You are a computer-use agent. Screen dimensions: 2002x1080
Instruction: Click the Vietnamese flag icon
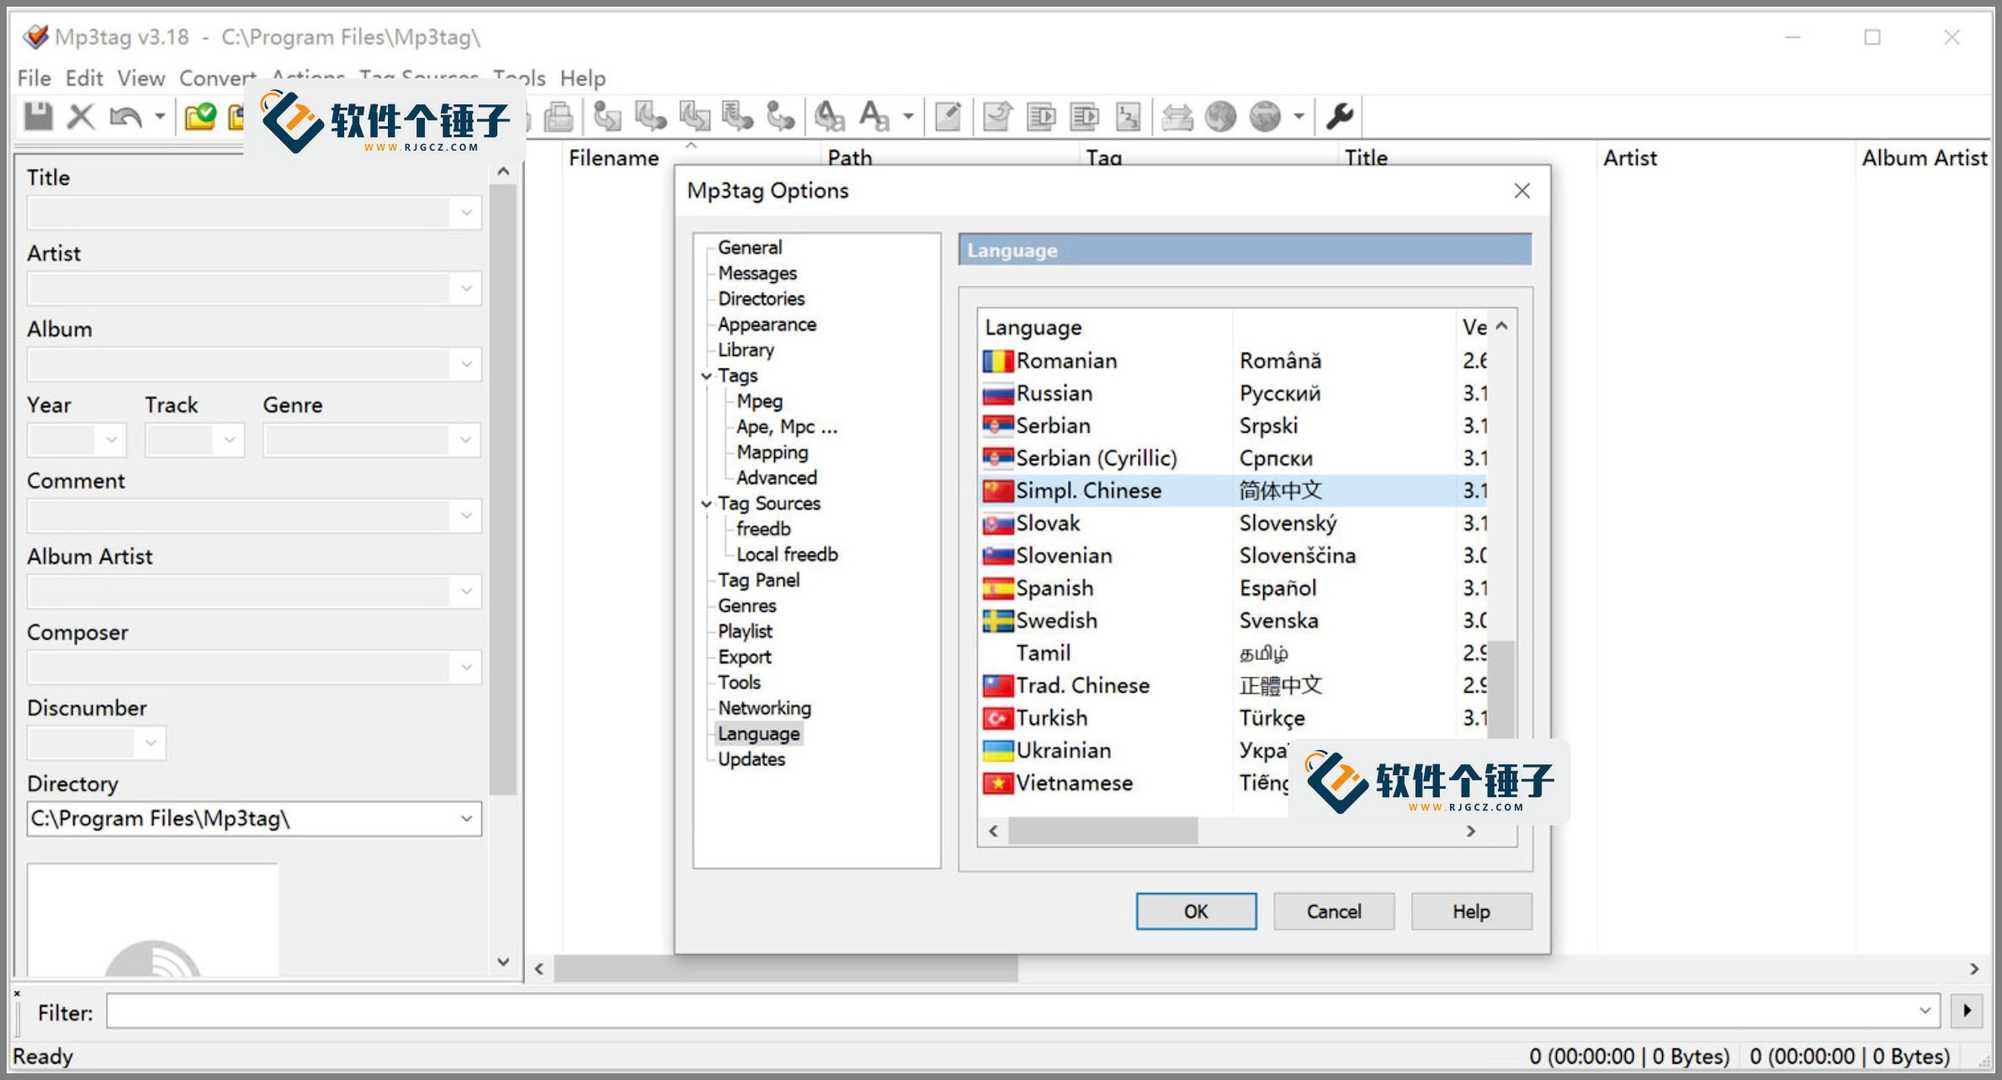(x=997, y=783)
